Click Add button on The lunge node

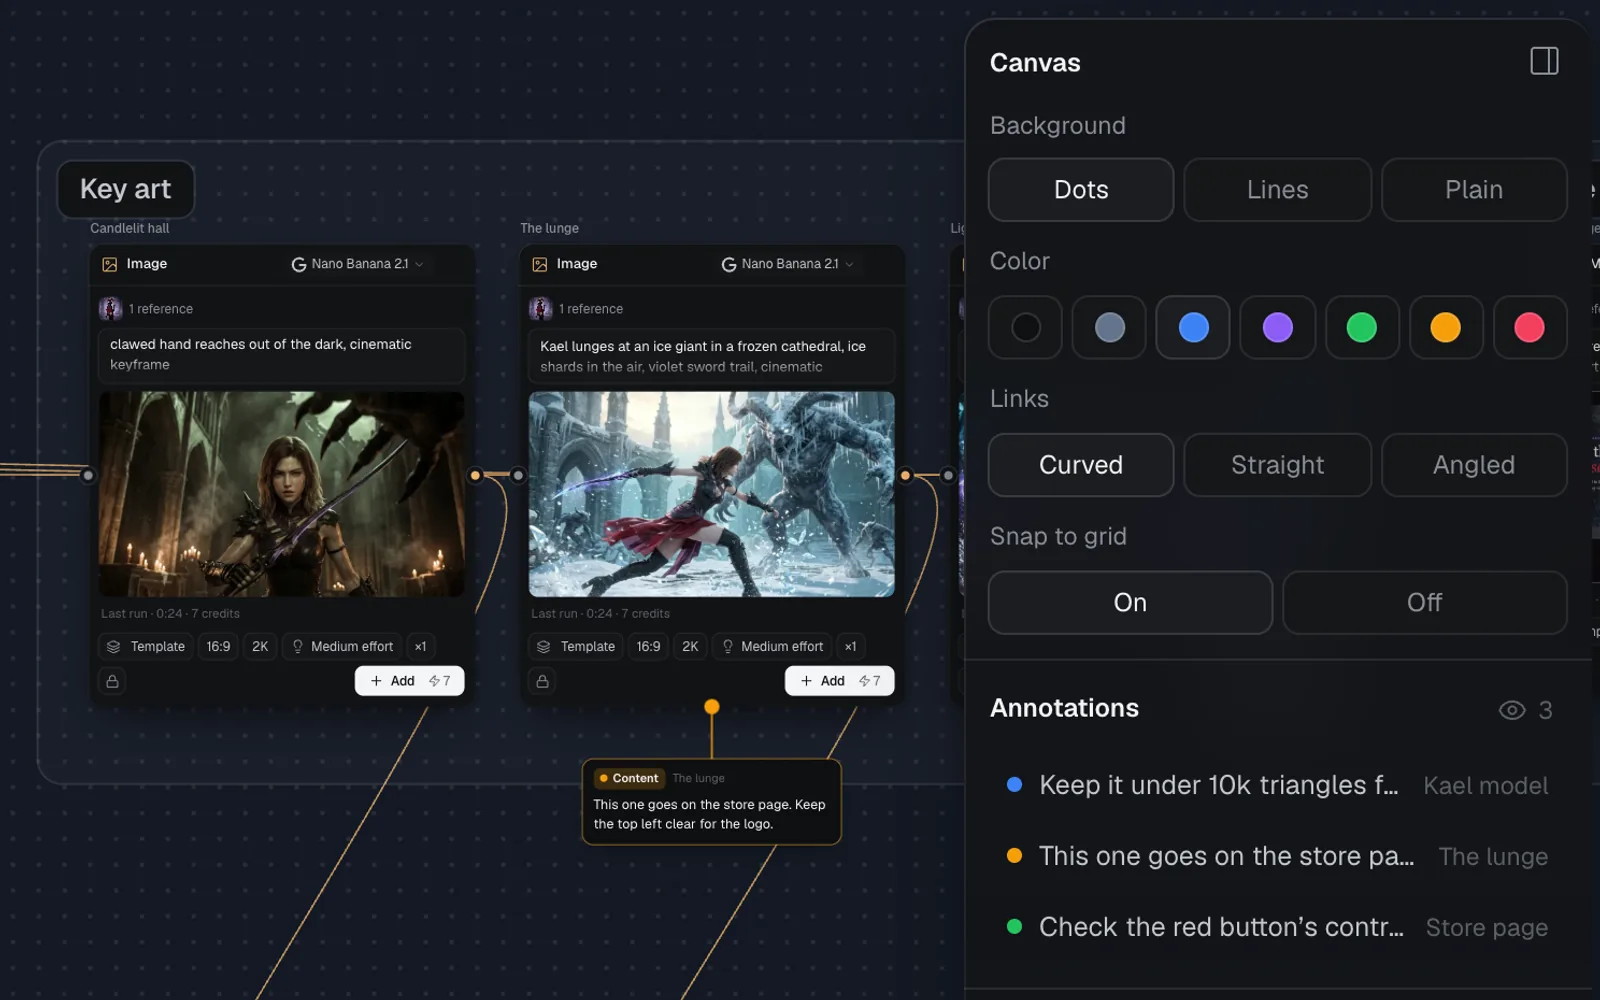click(839, 681)
